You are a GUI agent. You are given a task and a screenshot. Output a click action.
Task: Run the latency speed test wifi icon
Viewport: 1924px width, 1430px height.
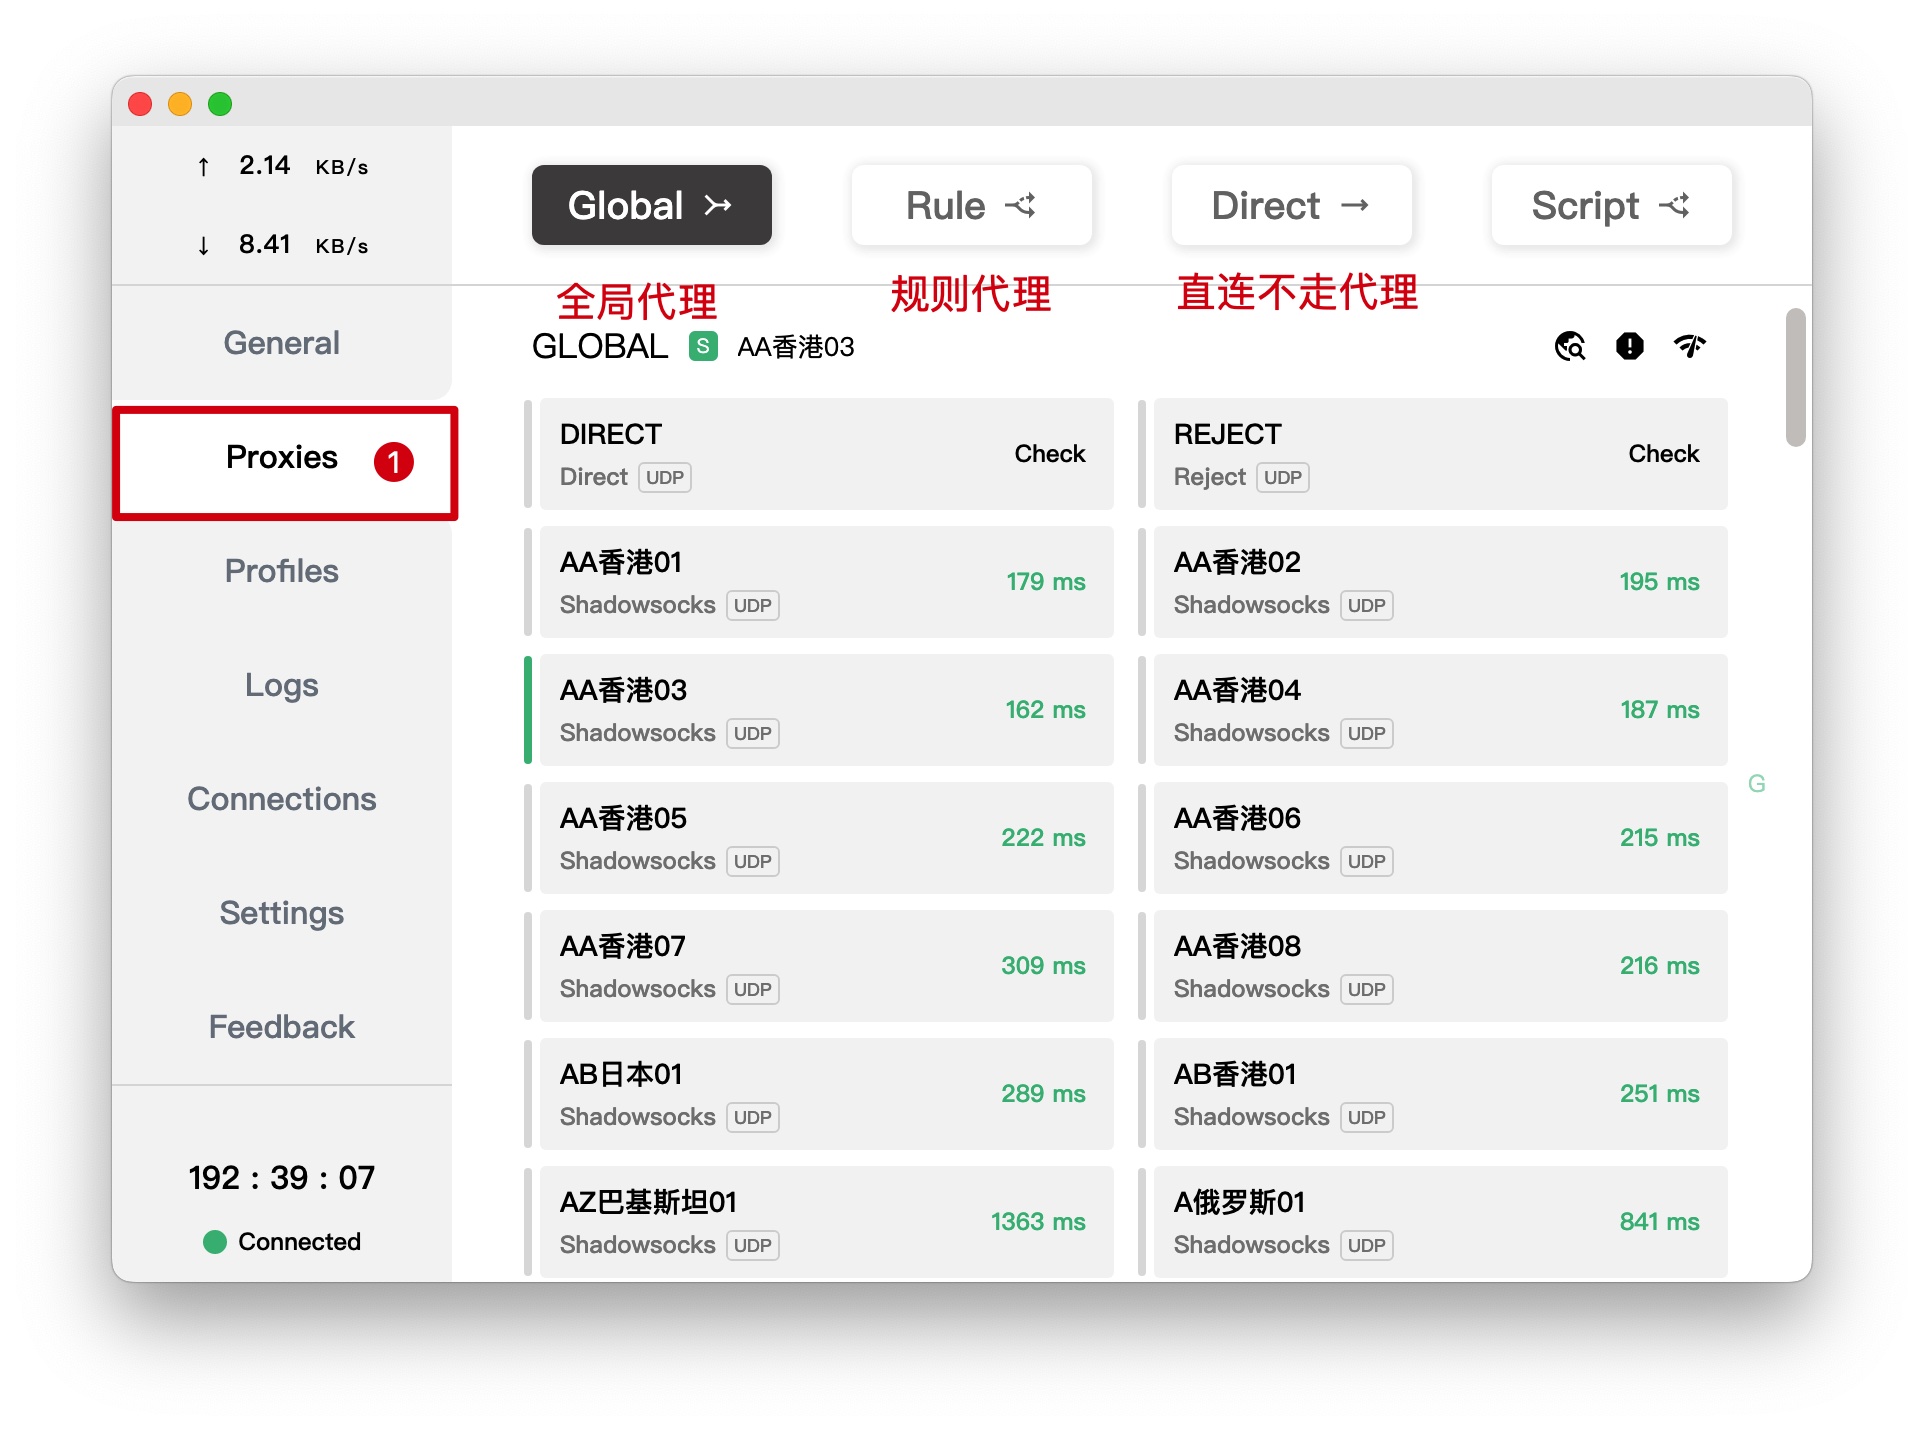(1690, 346)
